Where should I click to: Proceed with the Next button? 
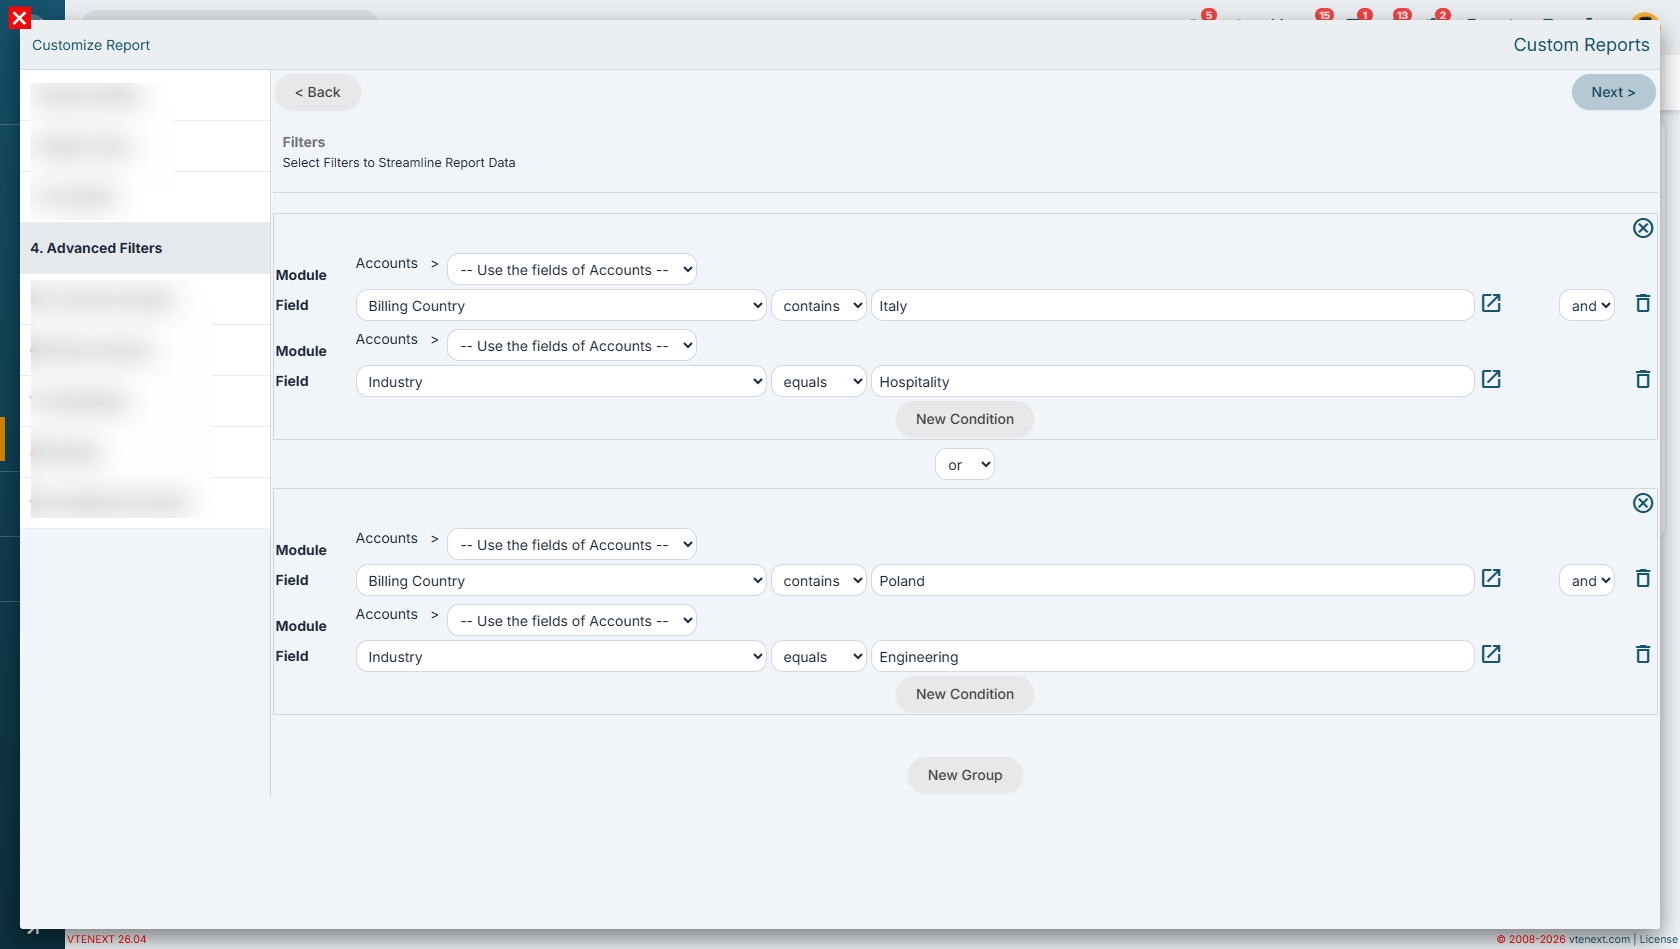pyautogui.click(x=1613, y=92)
